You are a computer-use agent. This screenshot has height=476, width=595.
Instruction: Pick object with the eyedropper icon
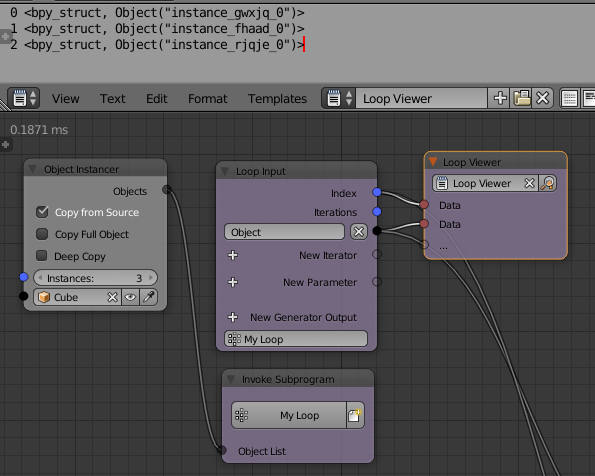148,297
